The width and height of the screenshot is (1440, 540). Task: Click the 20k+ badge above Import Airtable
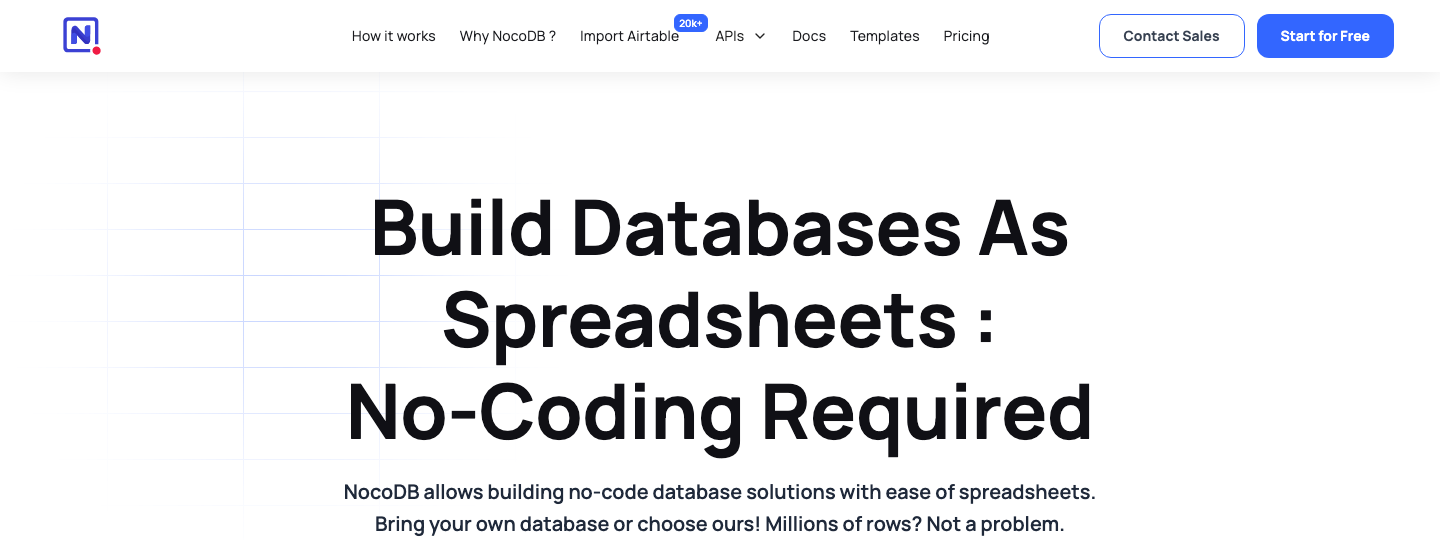(x=691, y=23)
